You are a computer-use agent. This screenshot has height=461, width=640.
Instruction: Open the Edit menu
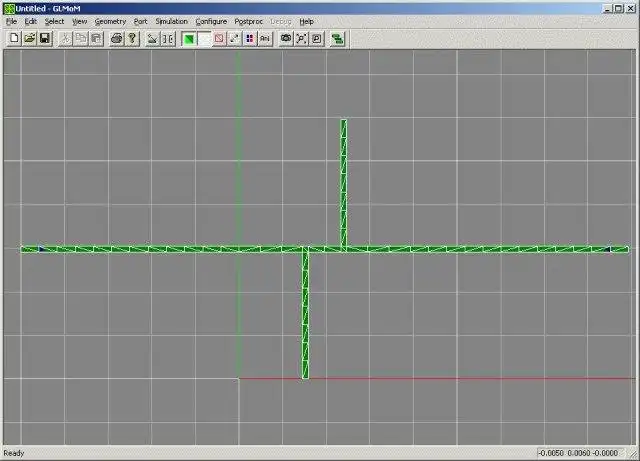point(31,21)
